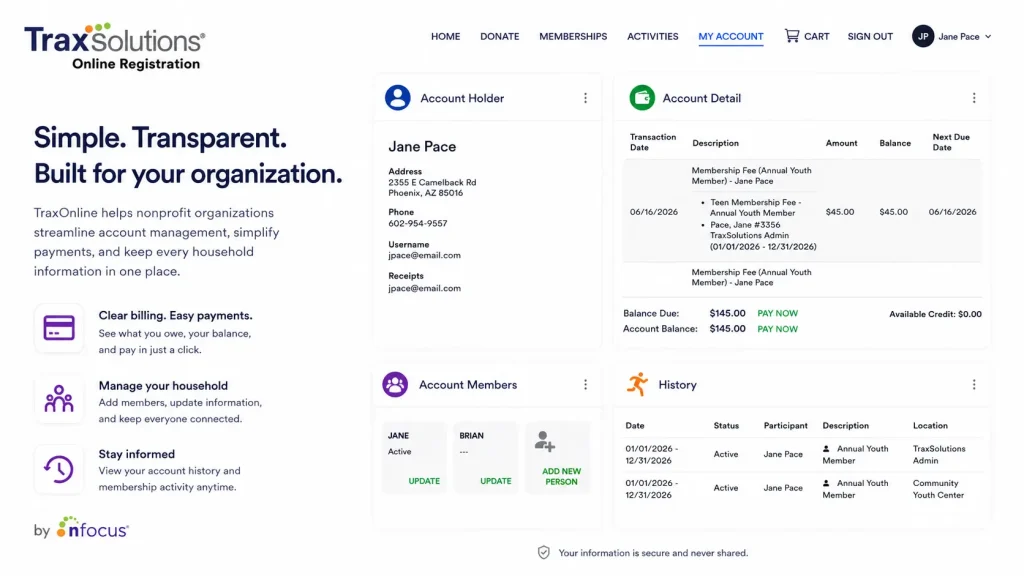
Task: Go to the HOME page
Action: [x=445, y=37]
